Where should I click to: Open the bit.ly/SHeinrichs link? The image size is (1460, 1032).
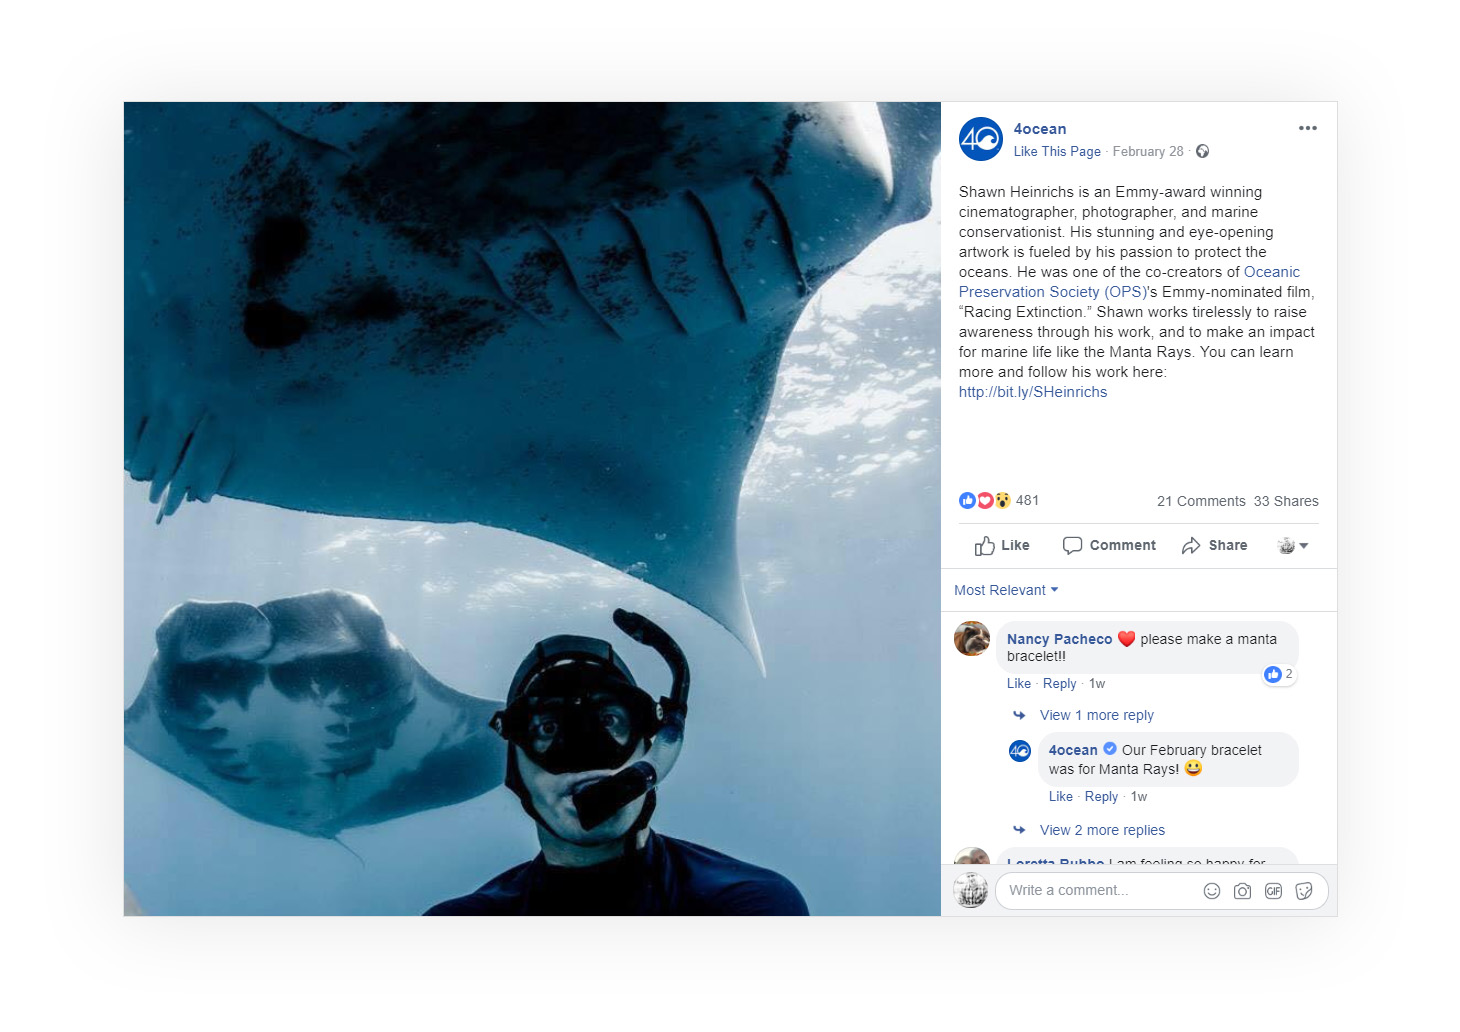click(x=1033, y=392)
